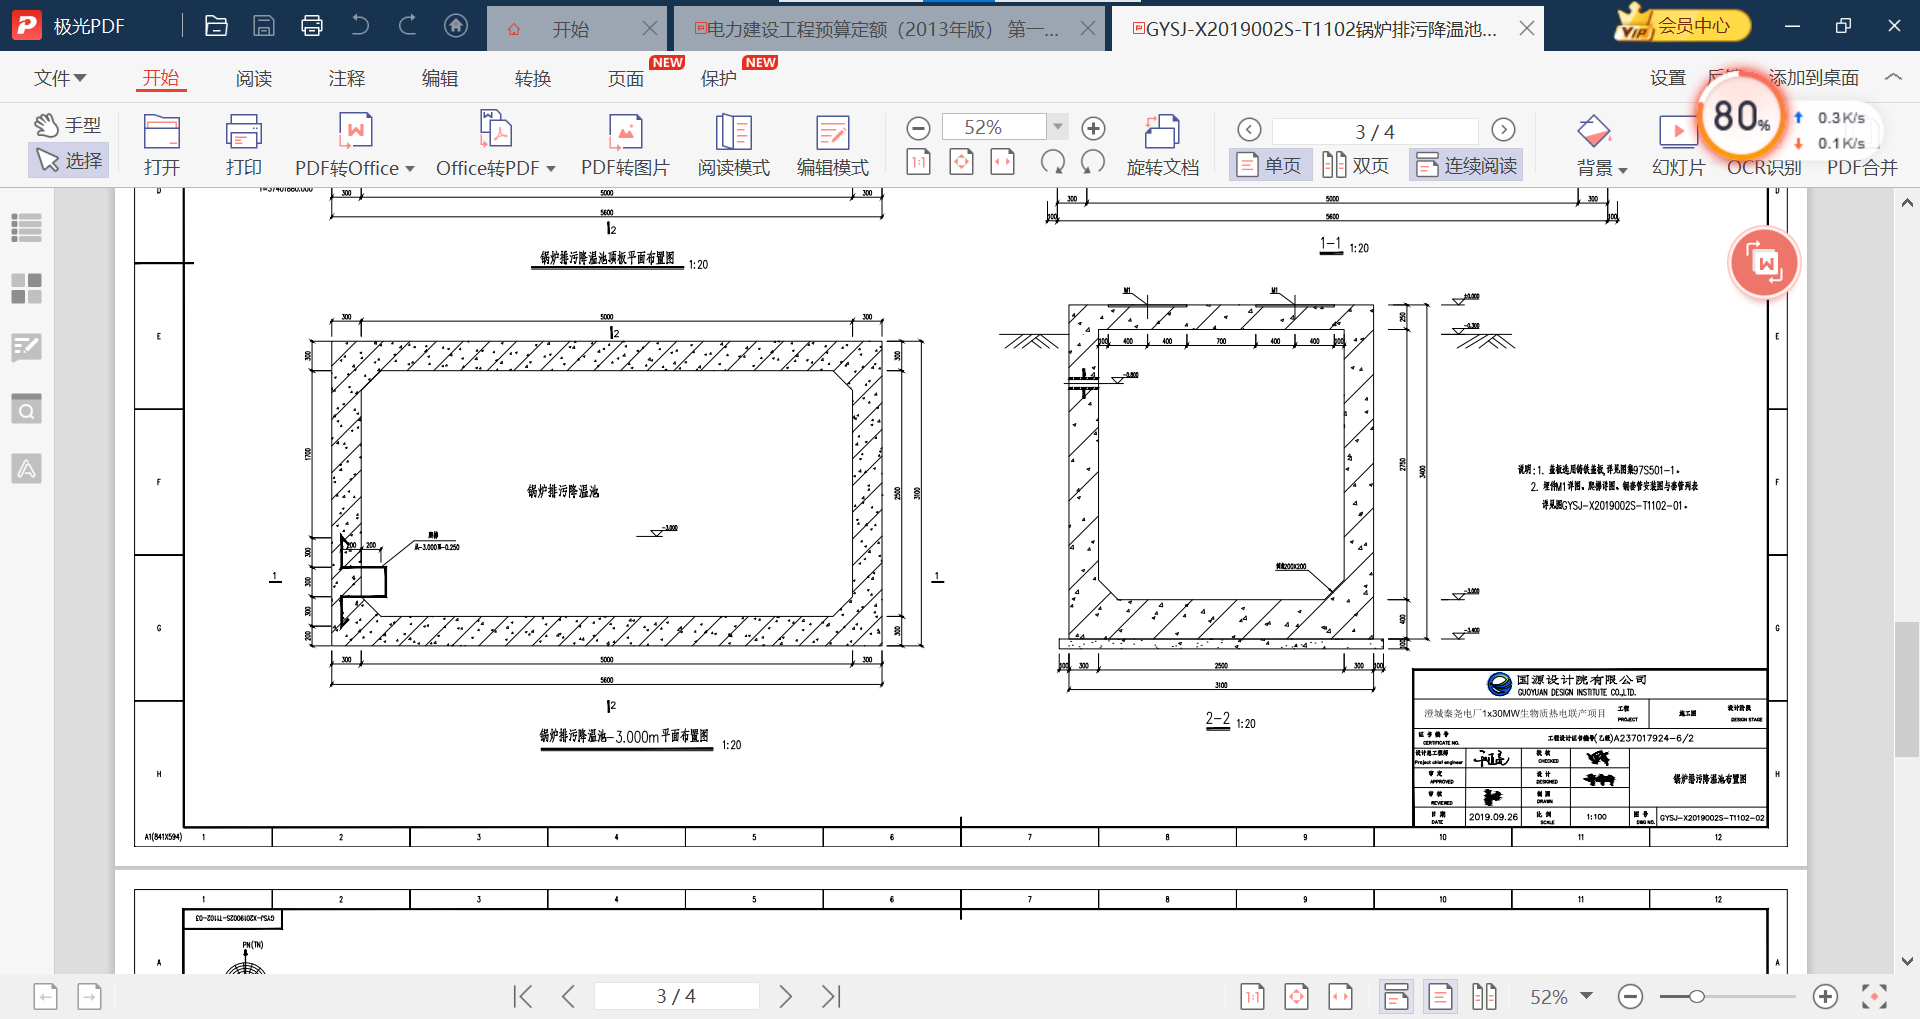
Task: Set actual size 1:1 view in ribbon
Action: click(918, 161)
